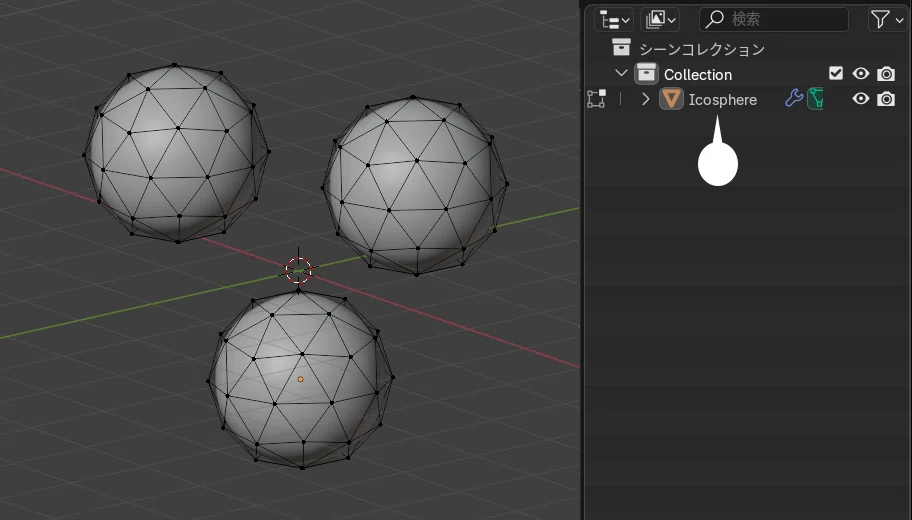This screenshot has width=912, height=520.
Task: Click the Icosphere green mesh data icon
Action: (815, 98)
